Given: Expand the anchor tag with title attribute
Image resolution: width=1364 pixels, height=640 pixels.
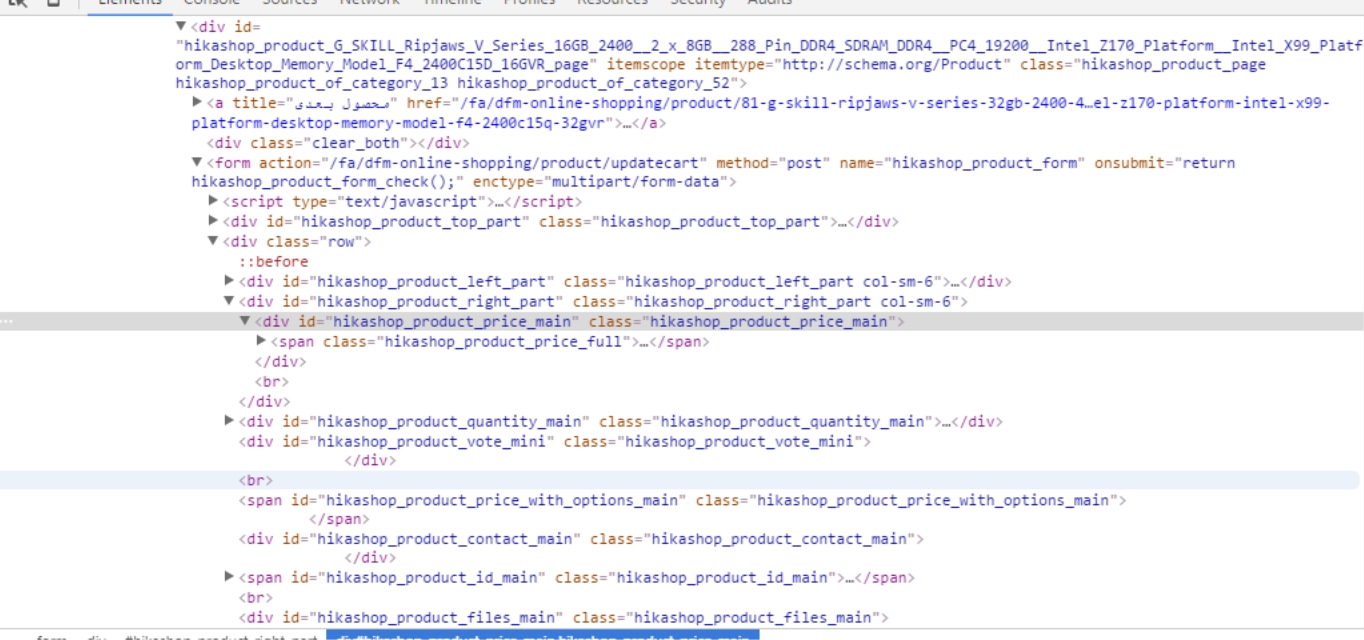Looking at the screenshot, I should (x=197, y=102).
